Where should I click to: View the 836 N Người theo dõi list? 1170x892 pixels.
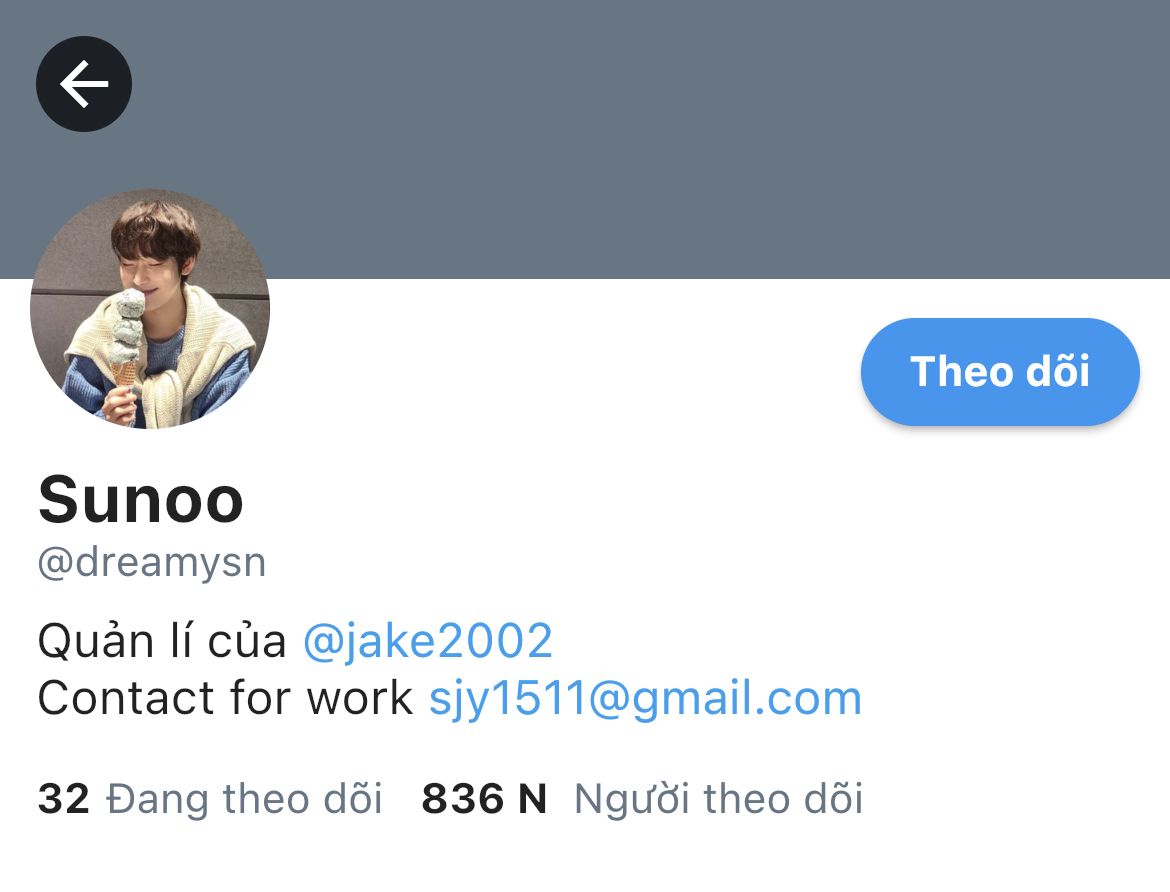[x=642, y=799]
